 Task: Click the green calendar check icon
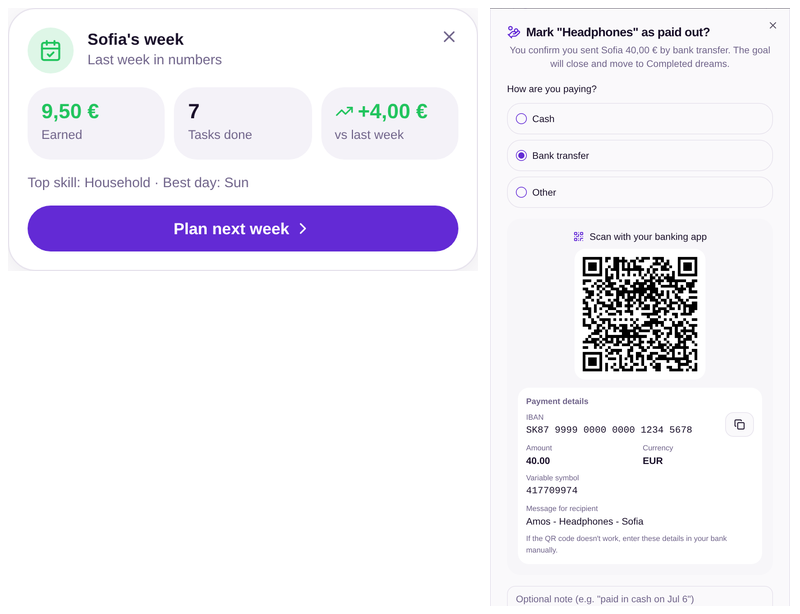(51, 51)
